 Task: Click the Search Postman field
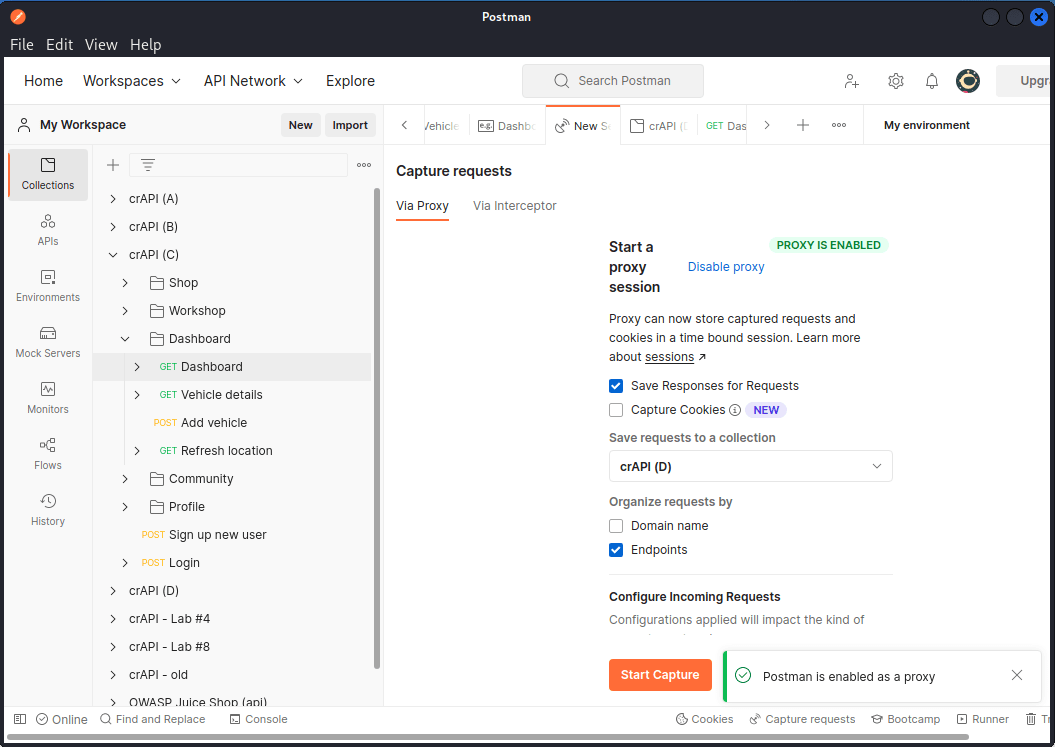(x=612, y=81)
